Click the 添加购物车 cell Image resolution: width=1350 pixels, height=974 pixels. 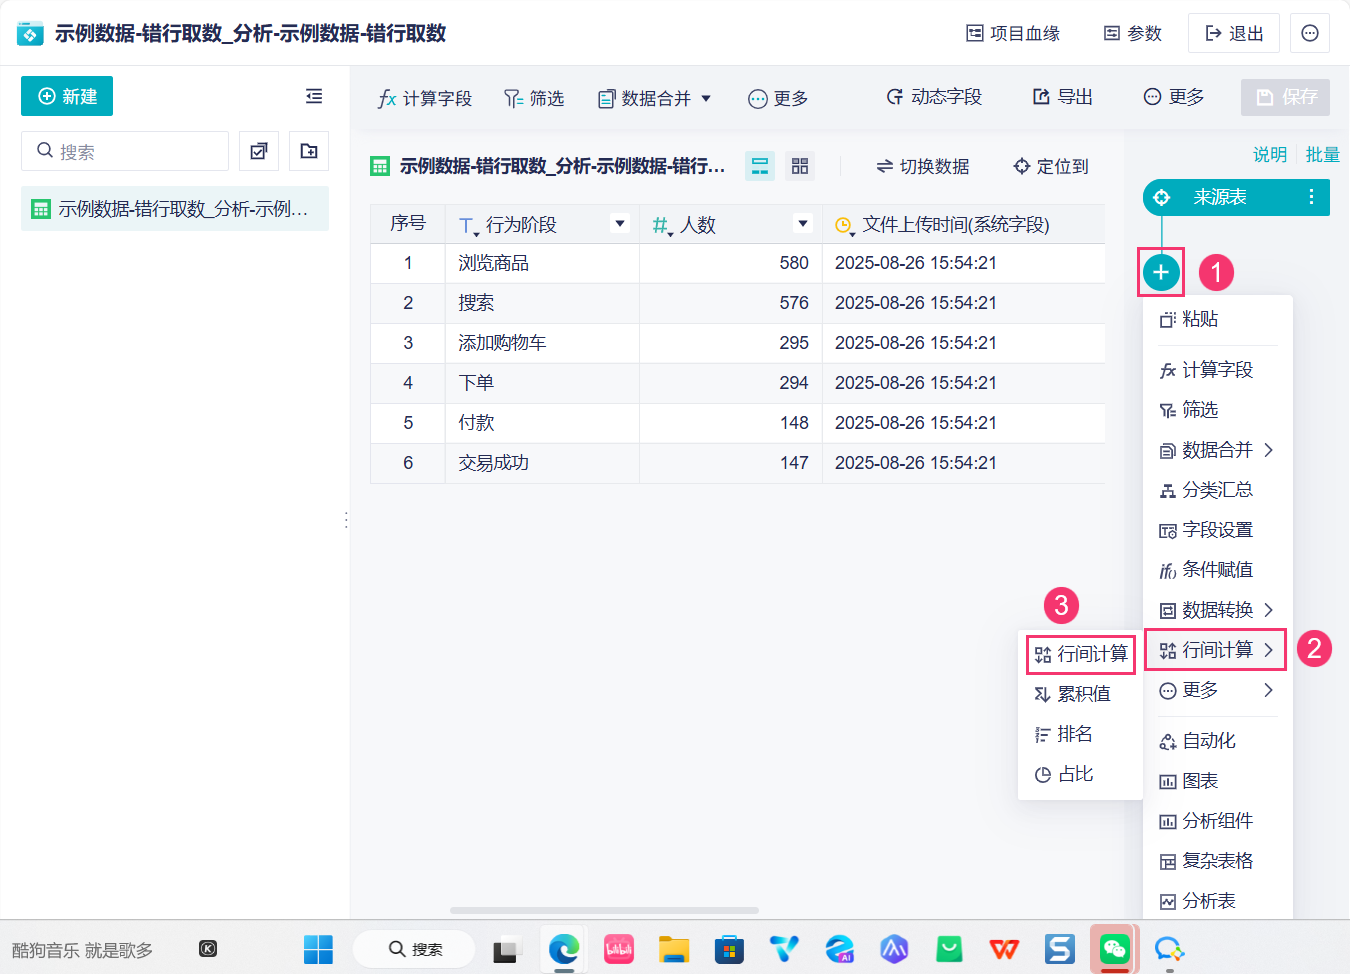(542, 343)
